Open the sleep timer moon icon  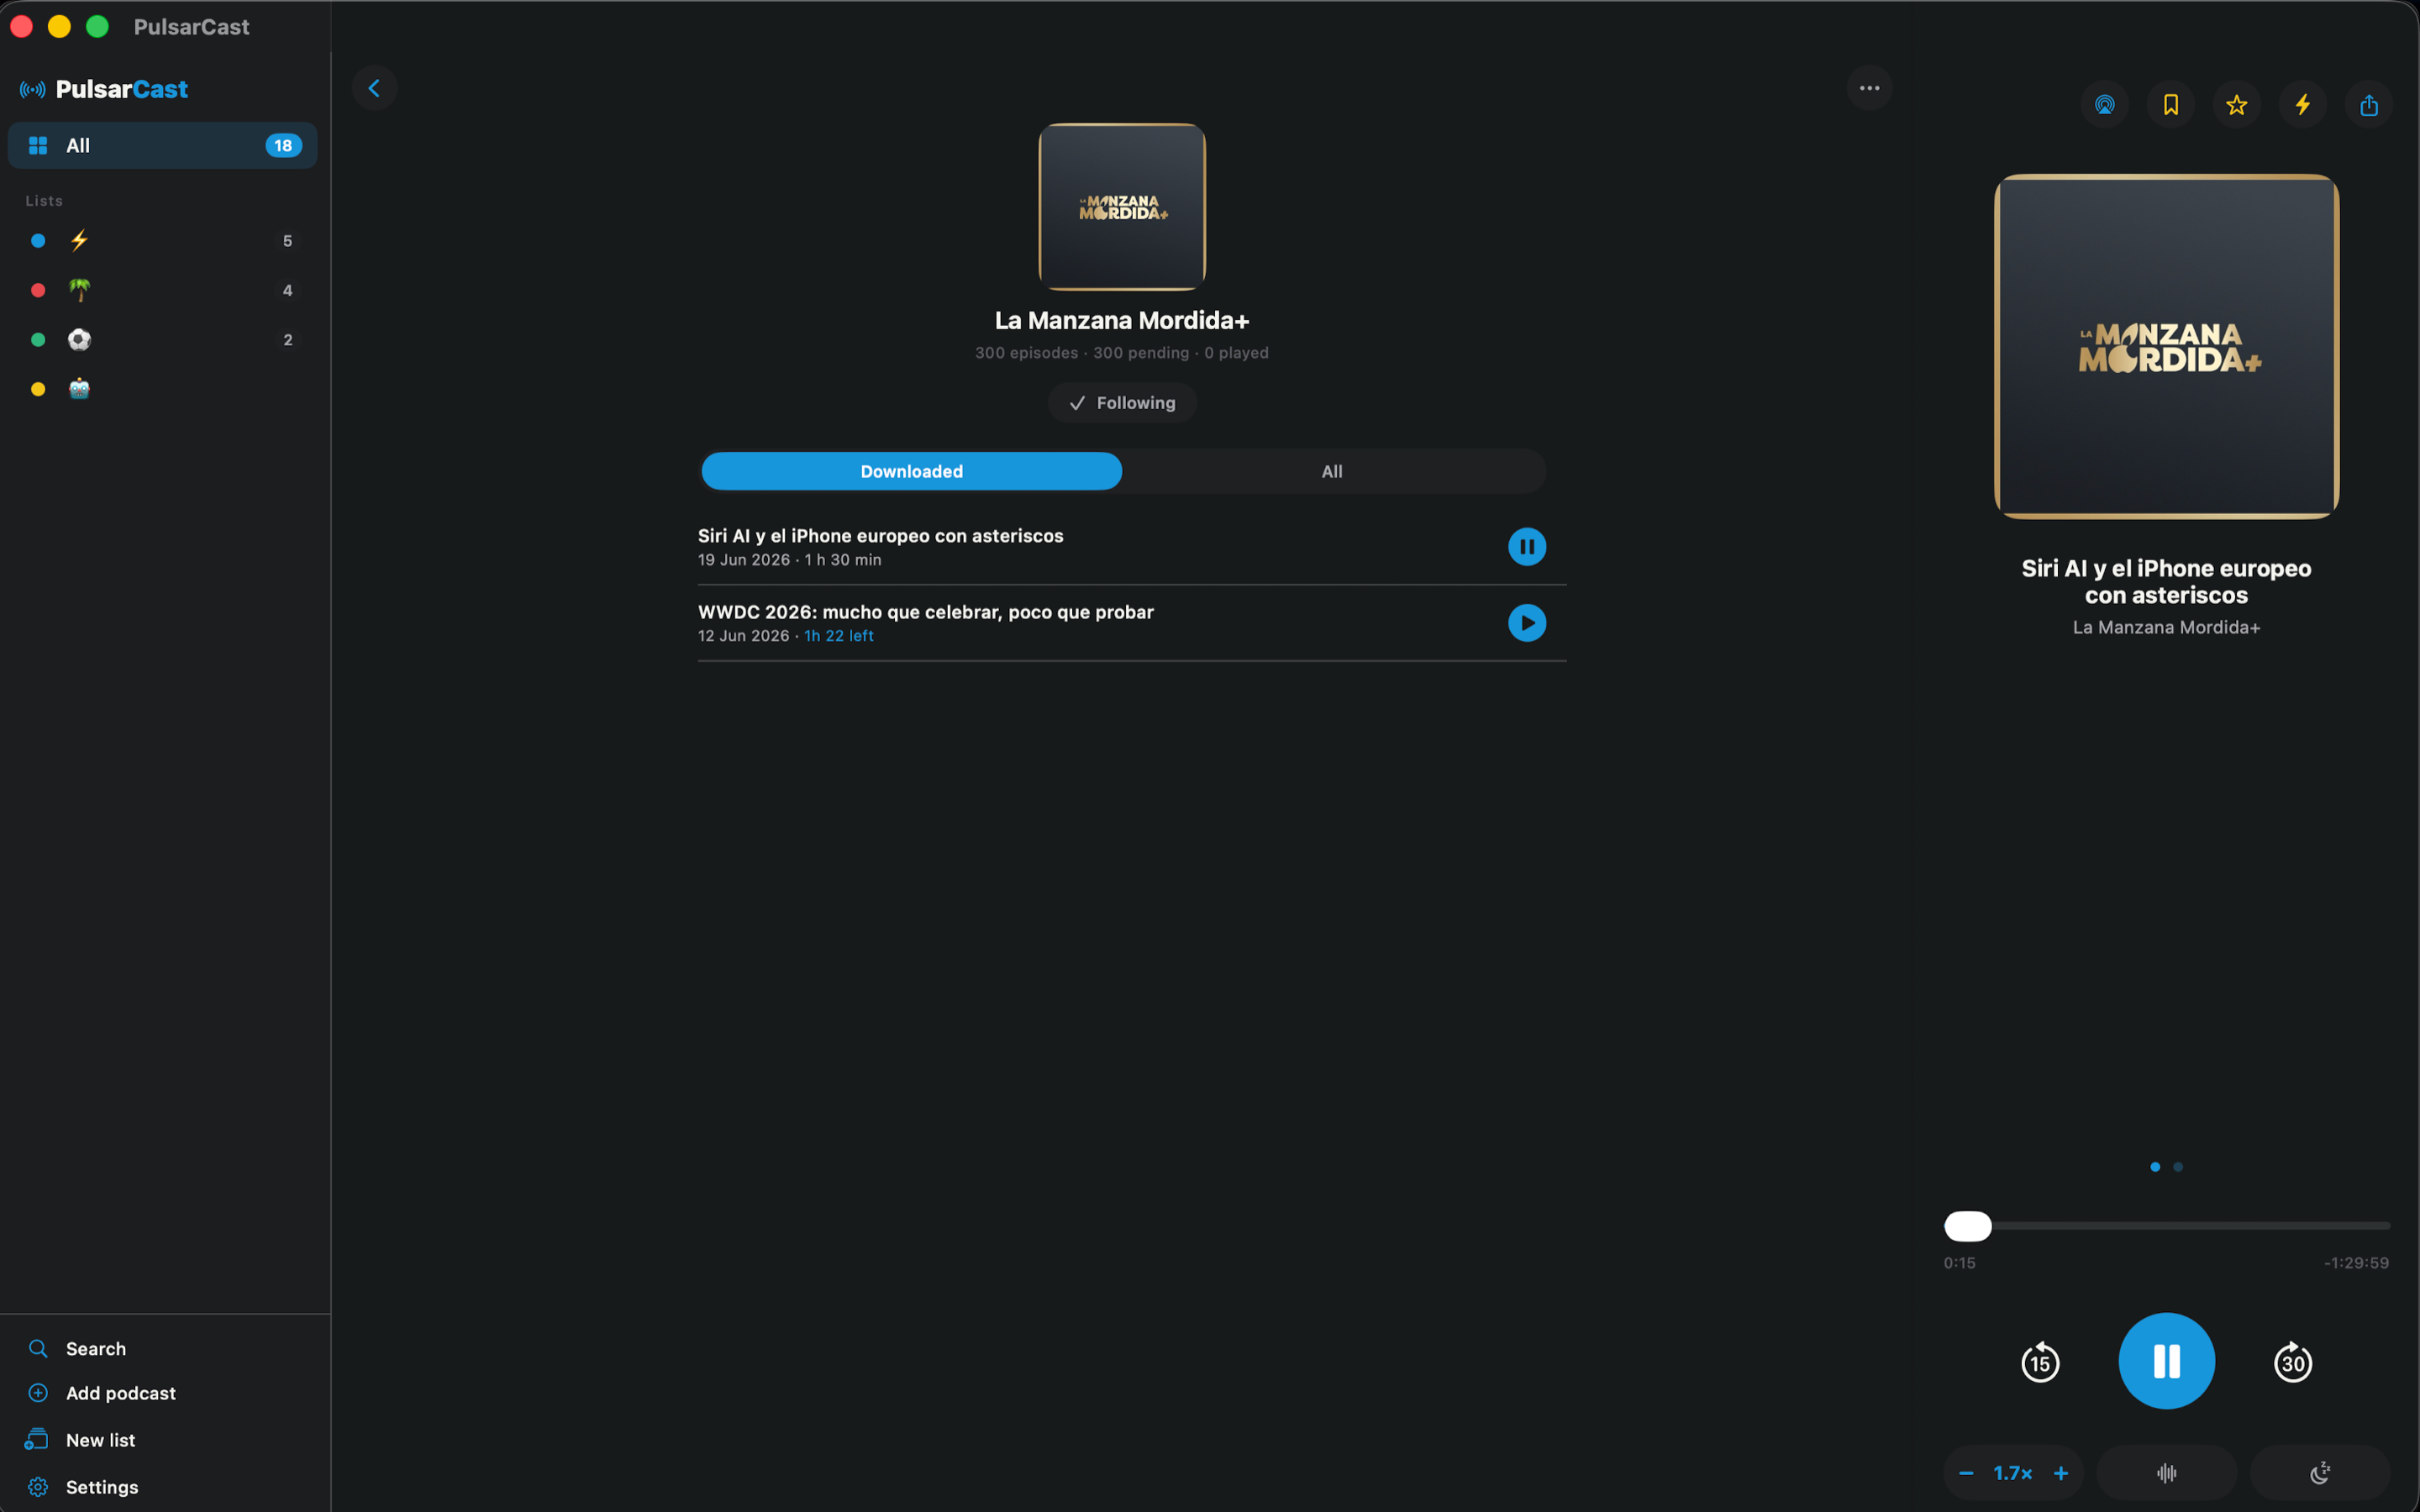point(2320,1473)
